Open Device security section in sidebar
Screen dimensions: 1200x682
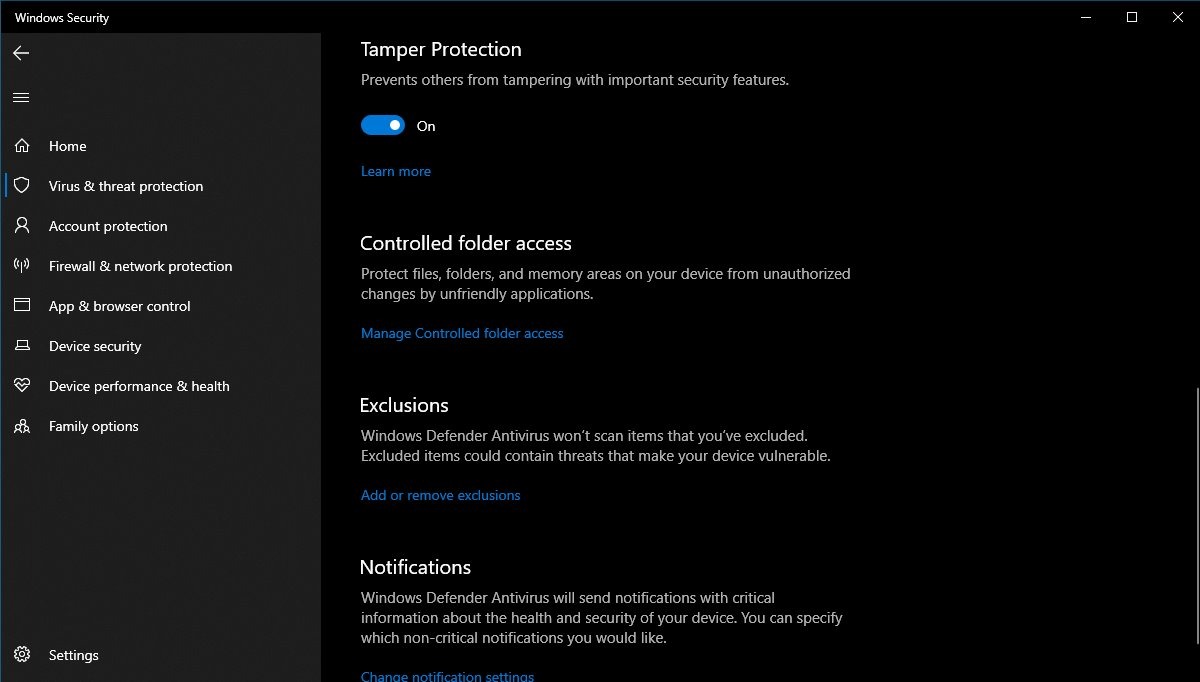160,346
